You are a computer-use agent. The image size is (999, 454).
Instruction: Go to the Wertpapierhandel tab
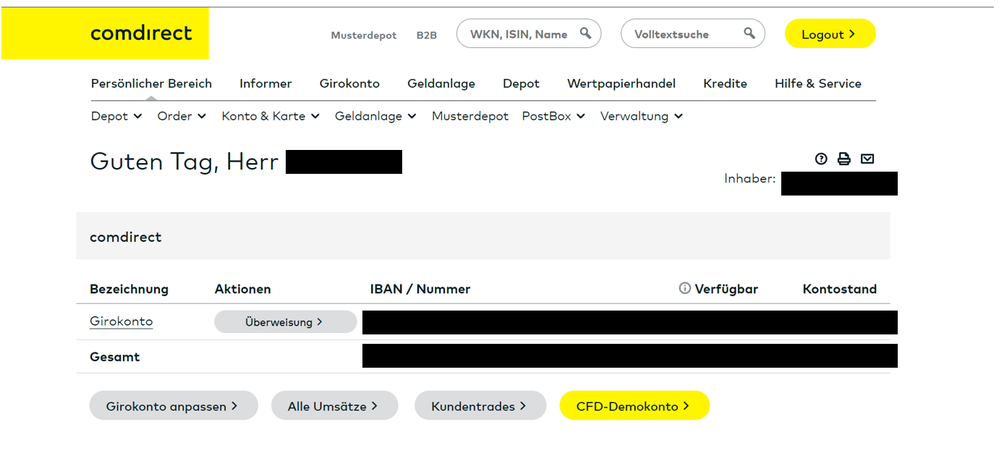[621, 83]
